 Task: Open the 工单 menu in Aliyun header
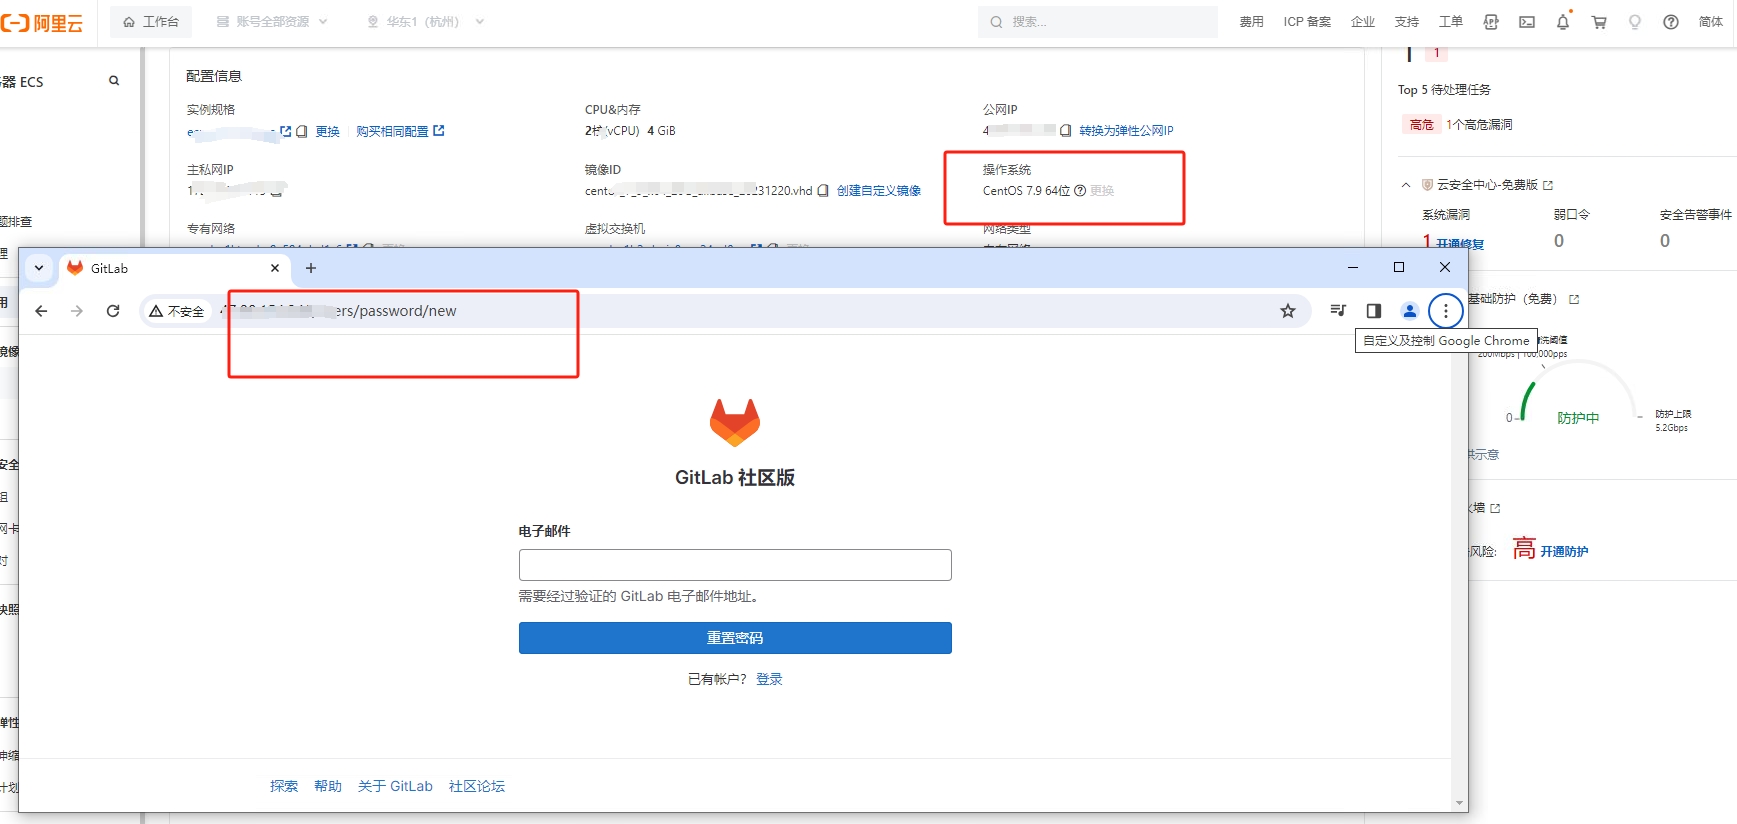pyautogui.click(x=1451, y=22)
